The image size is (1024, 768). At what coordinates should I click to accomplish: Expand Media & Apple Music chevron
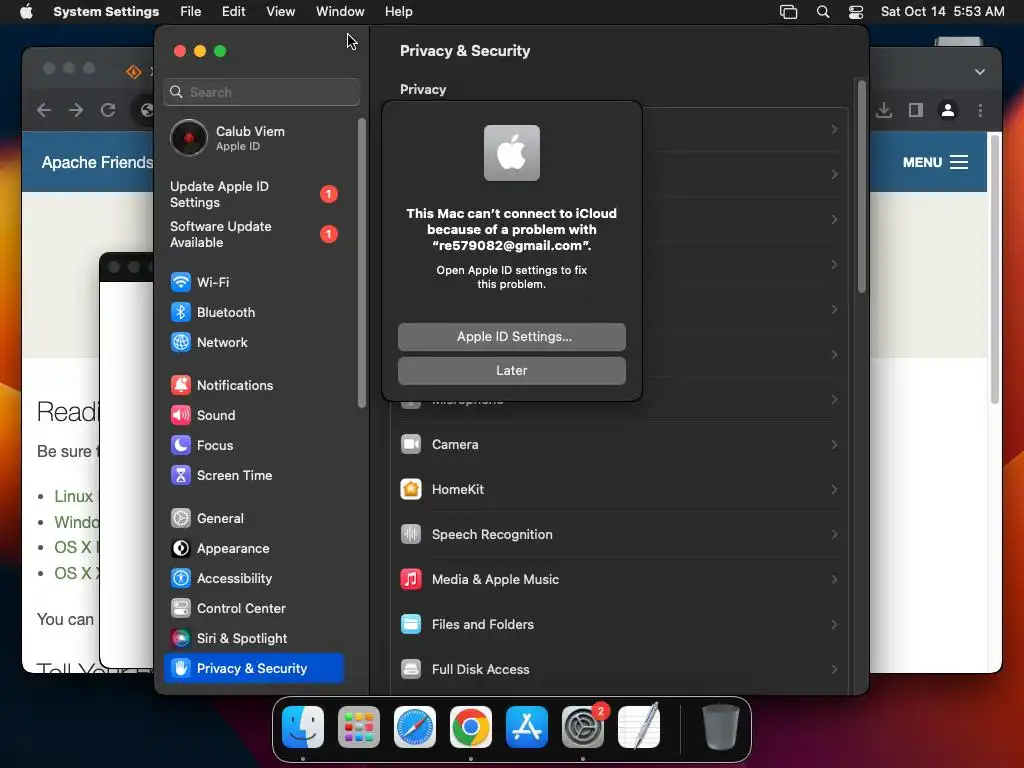pos(834,579)
